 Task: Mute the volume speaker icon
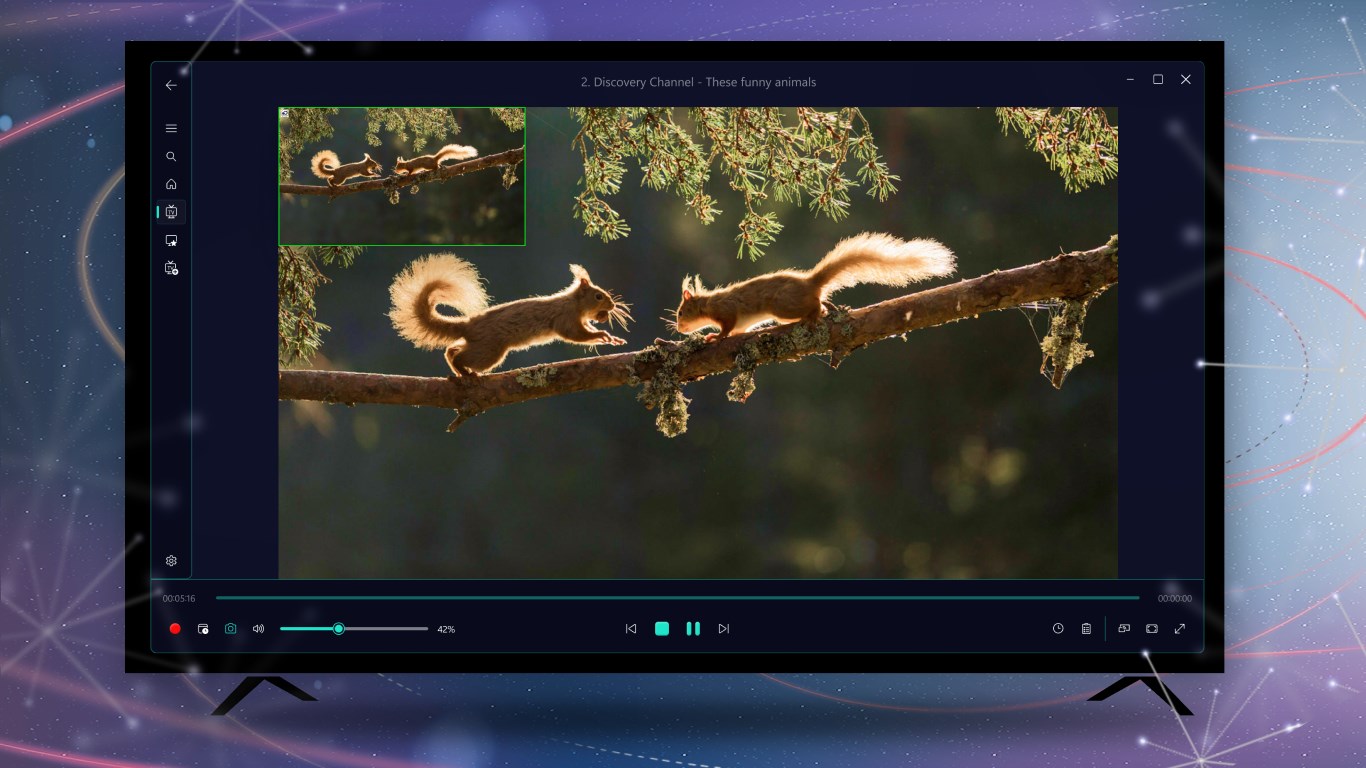click(x=259, y=629)
